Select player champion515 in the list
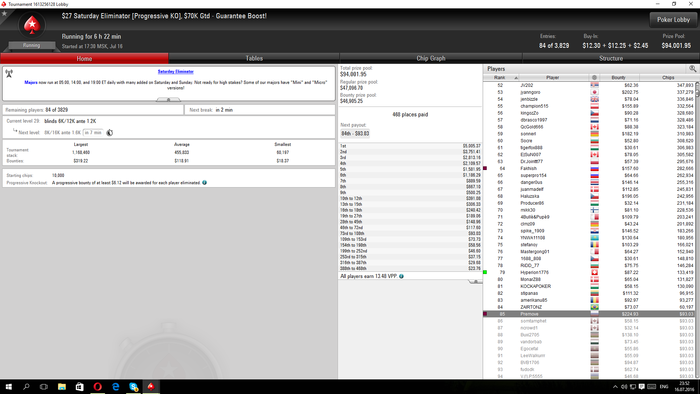Viewport: 700px width, 394px height. (x=589, y=106)
